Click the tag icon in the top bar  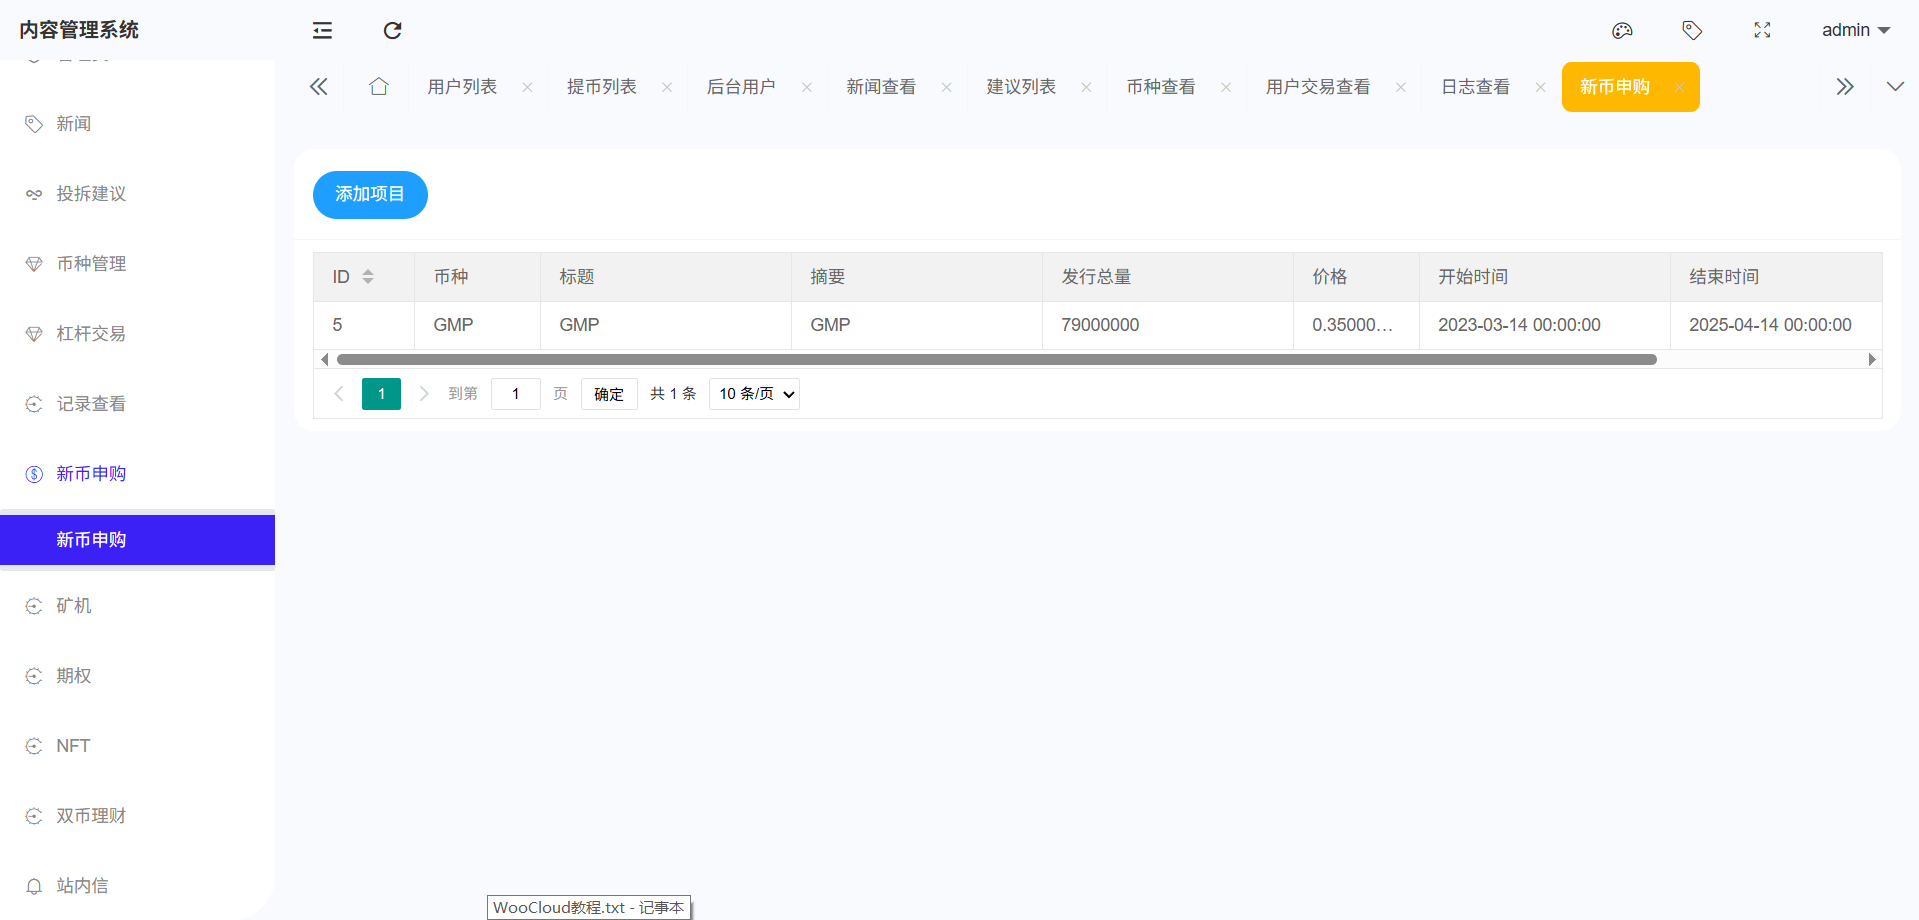click(x=1692, y=30)
